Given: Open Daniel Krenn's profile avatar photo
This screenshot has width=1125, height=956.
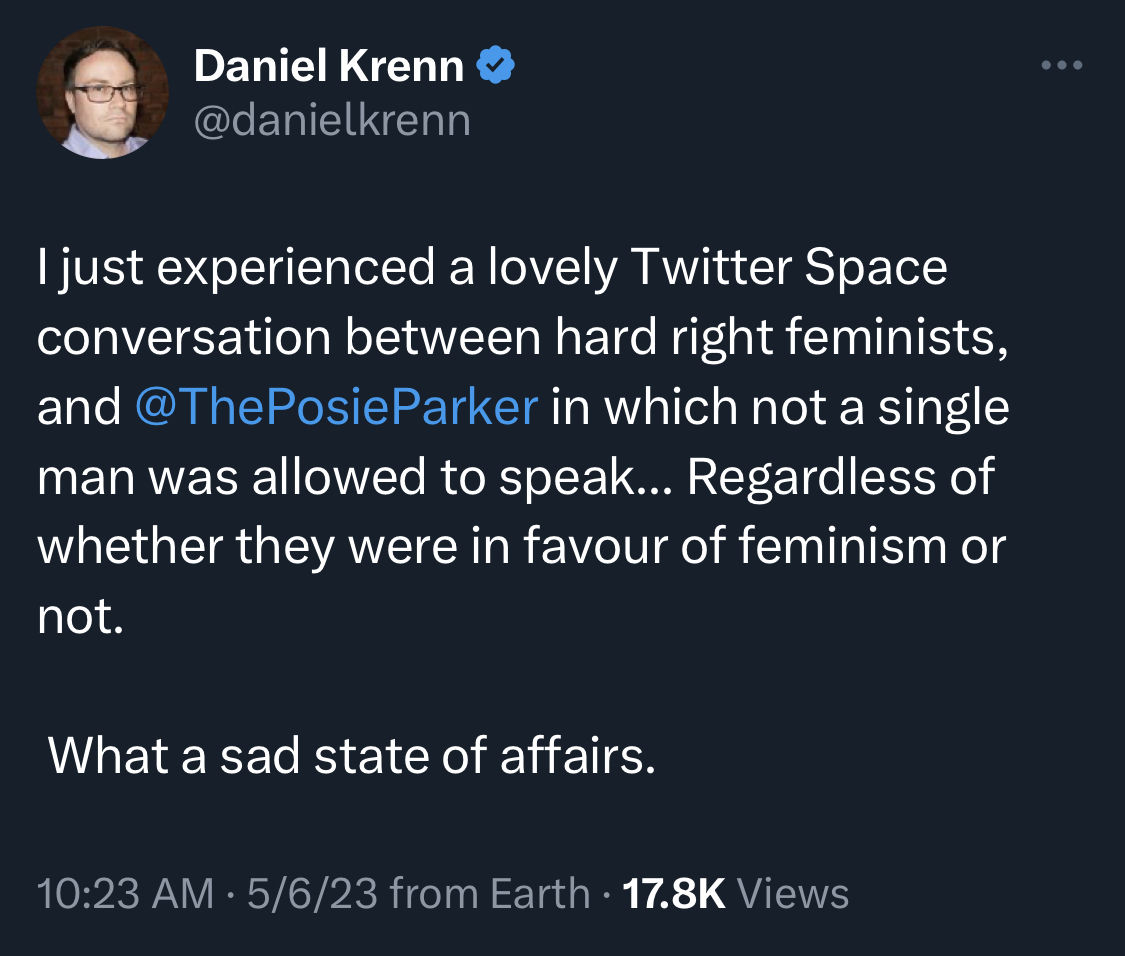Looking at the screenshot, I should pyautogui.click(x=102, y=92).
